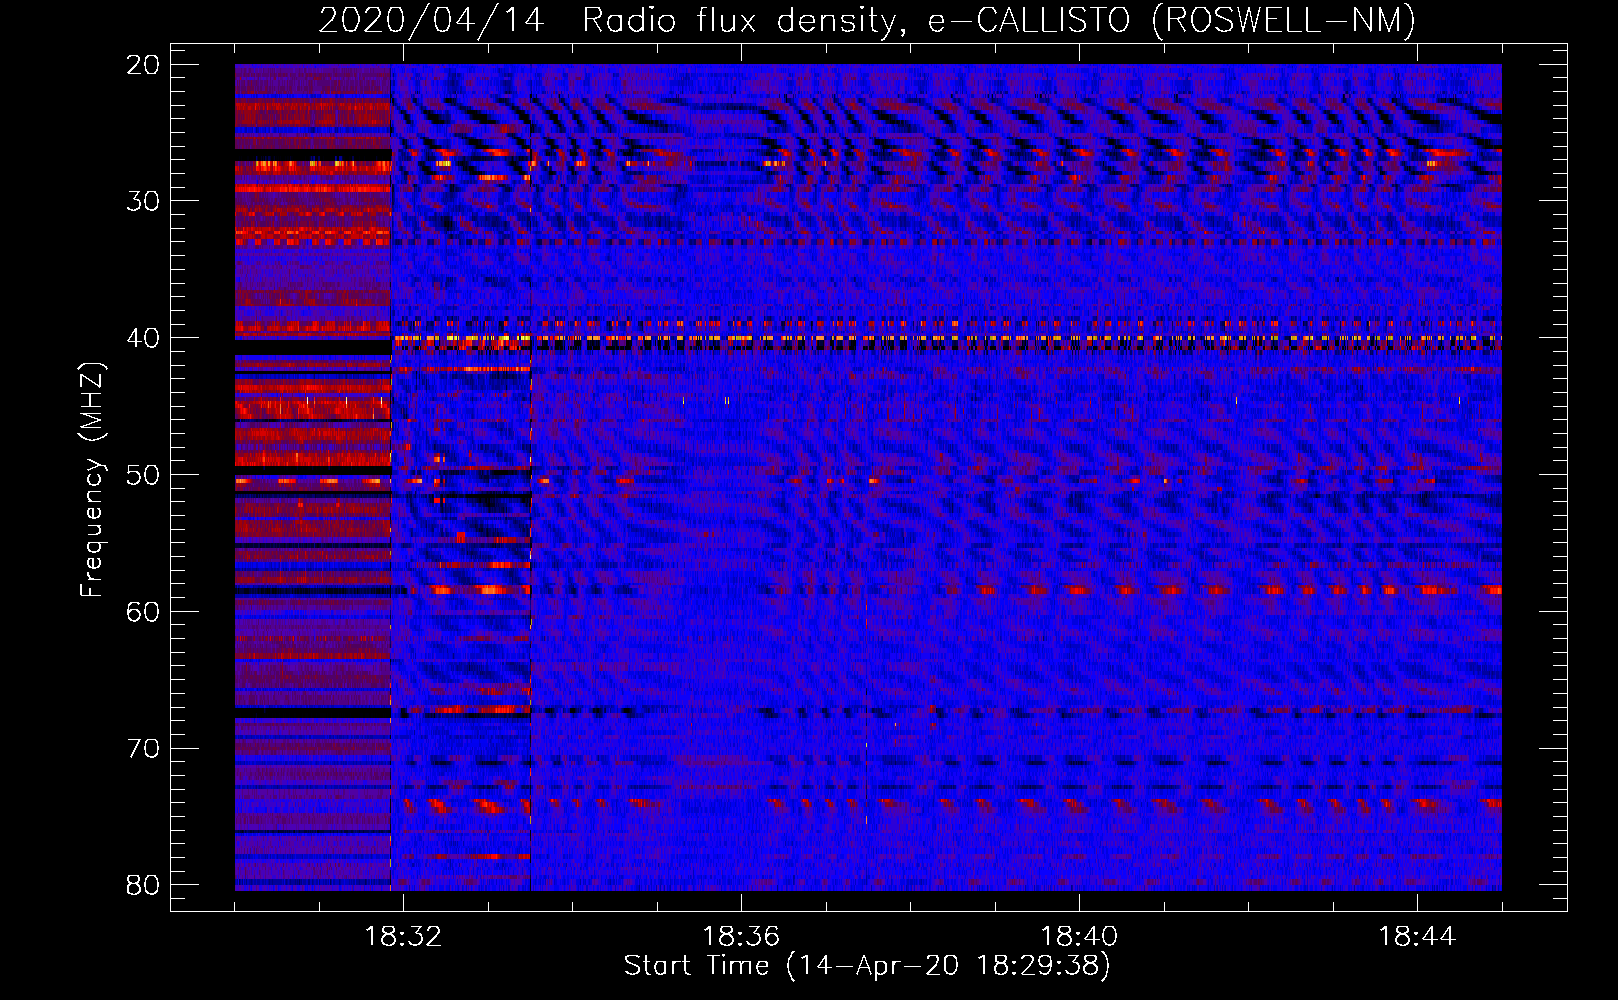
Task: Click the 60 MHz frequency tick label
Action: click(144, 611)
